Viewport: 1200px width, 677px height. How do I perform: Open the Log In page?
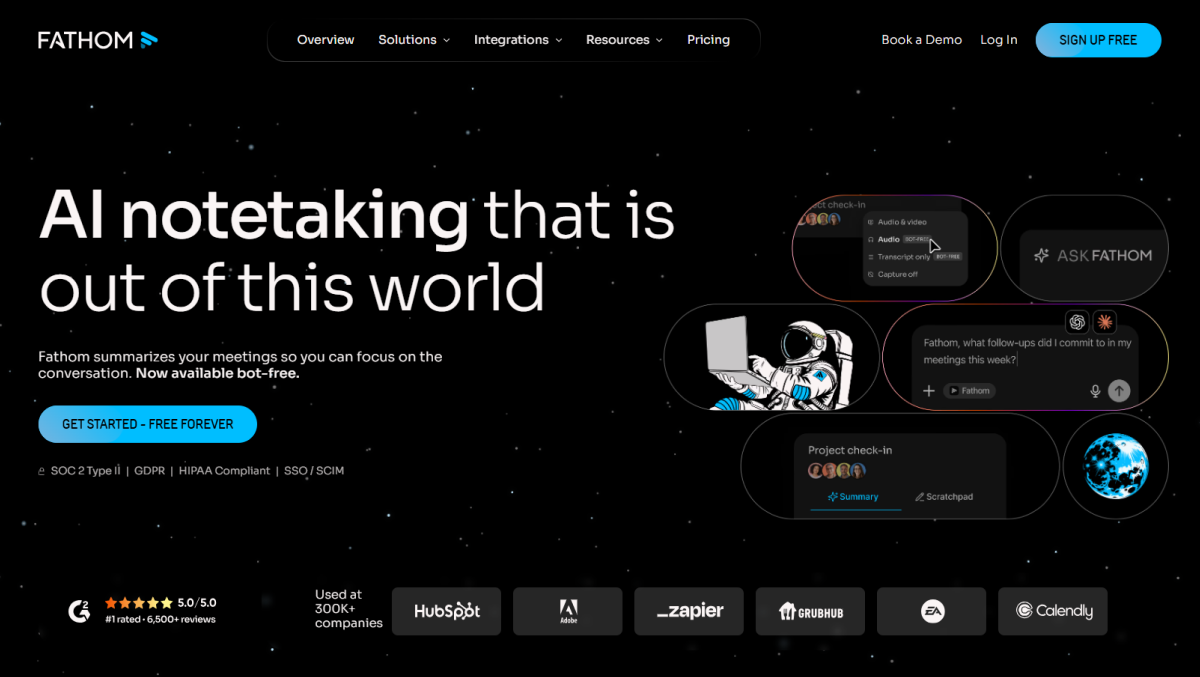[998, 40]
